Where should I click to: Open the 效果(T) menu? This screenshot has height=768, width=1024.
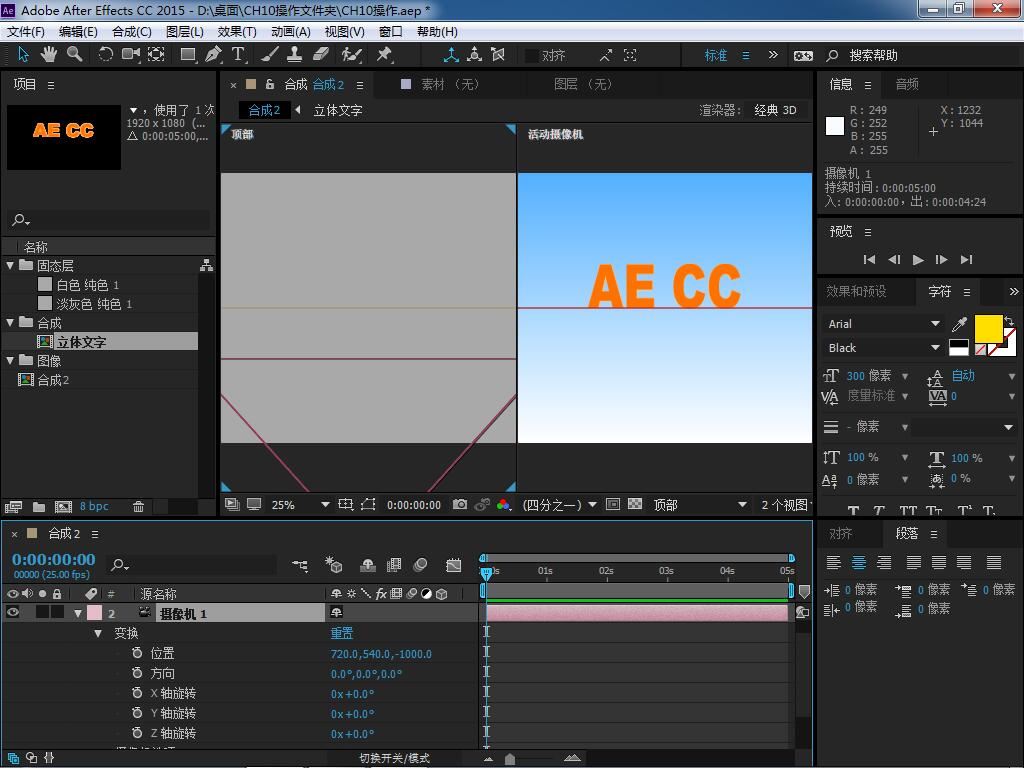click(237, 31)
